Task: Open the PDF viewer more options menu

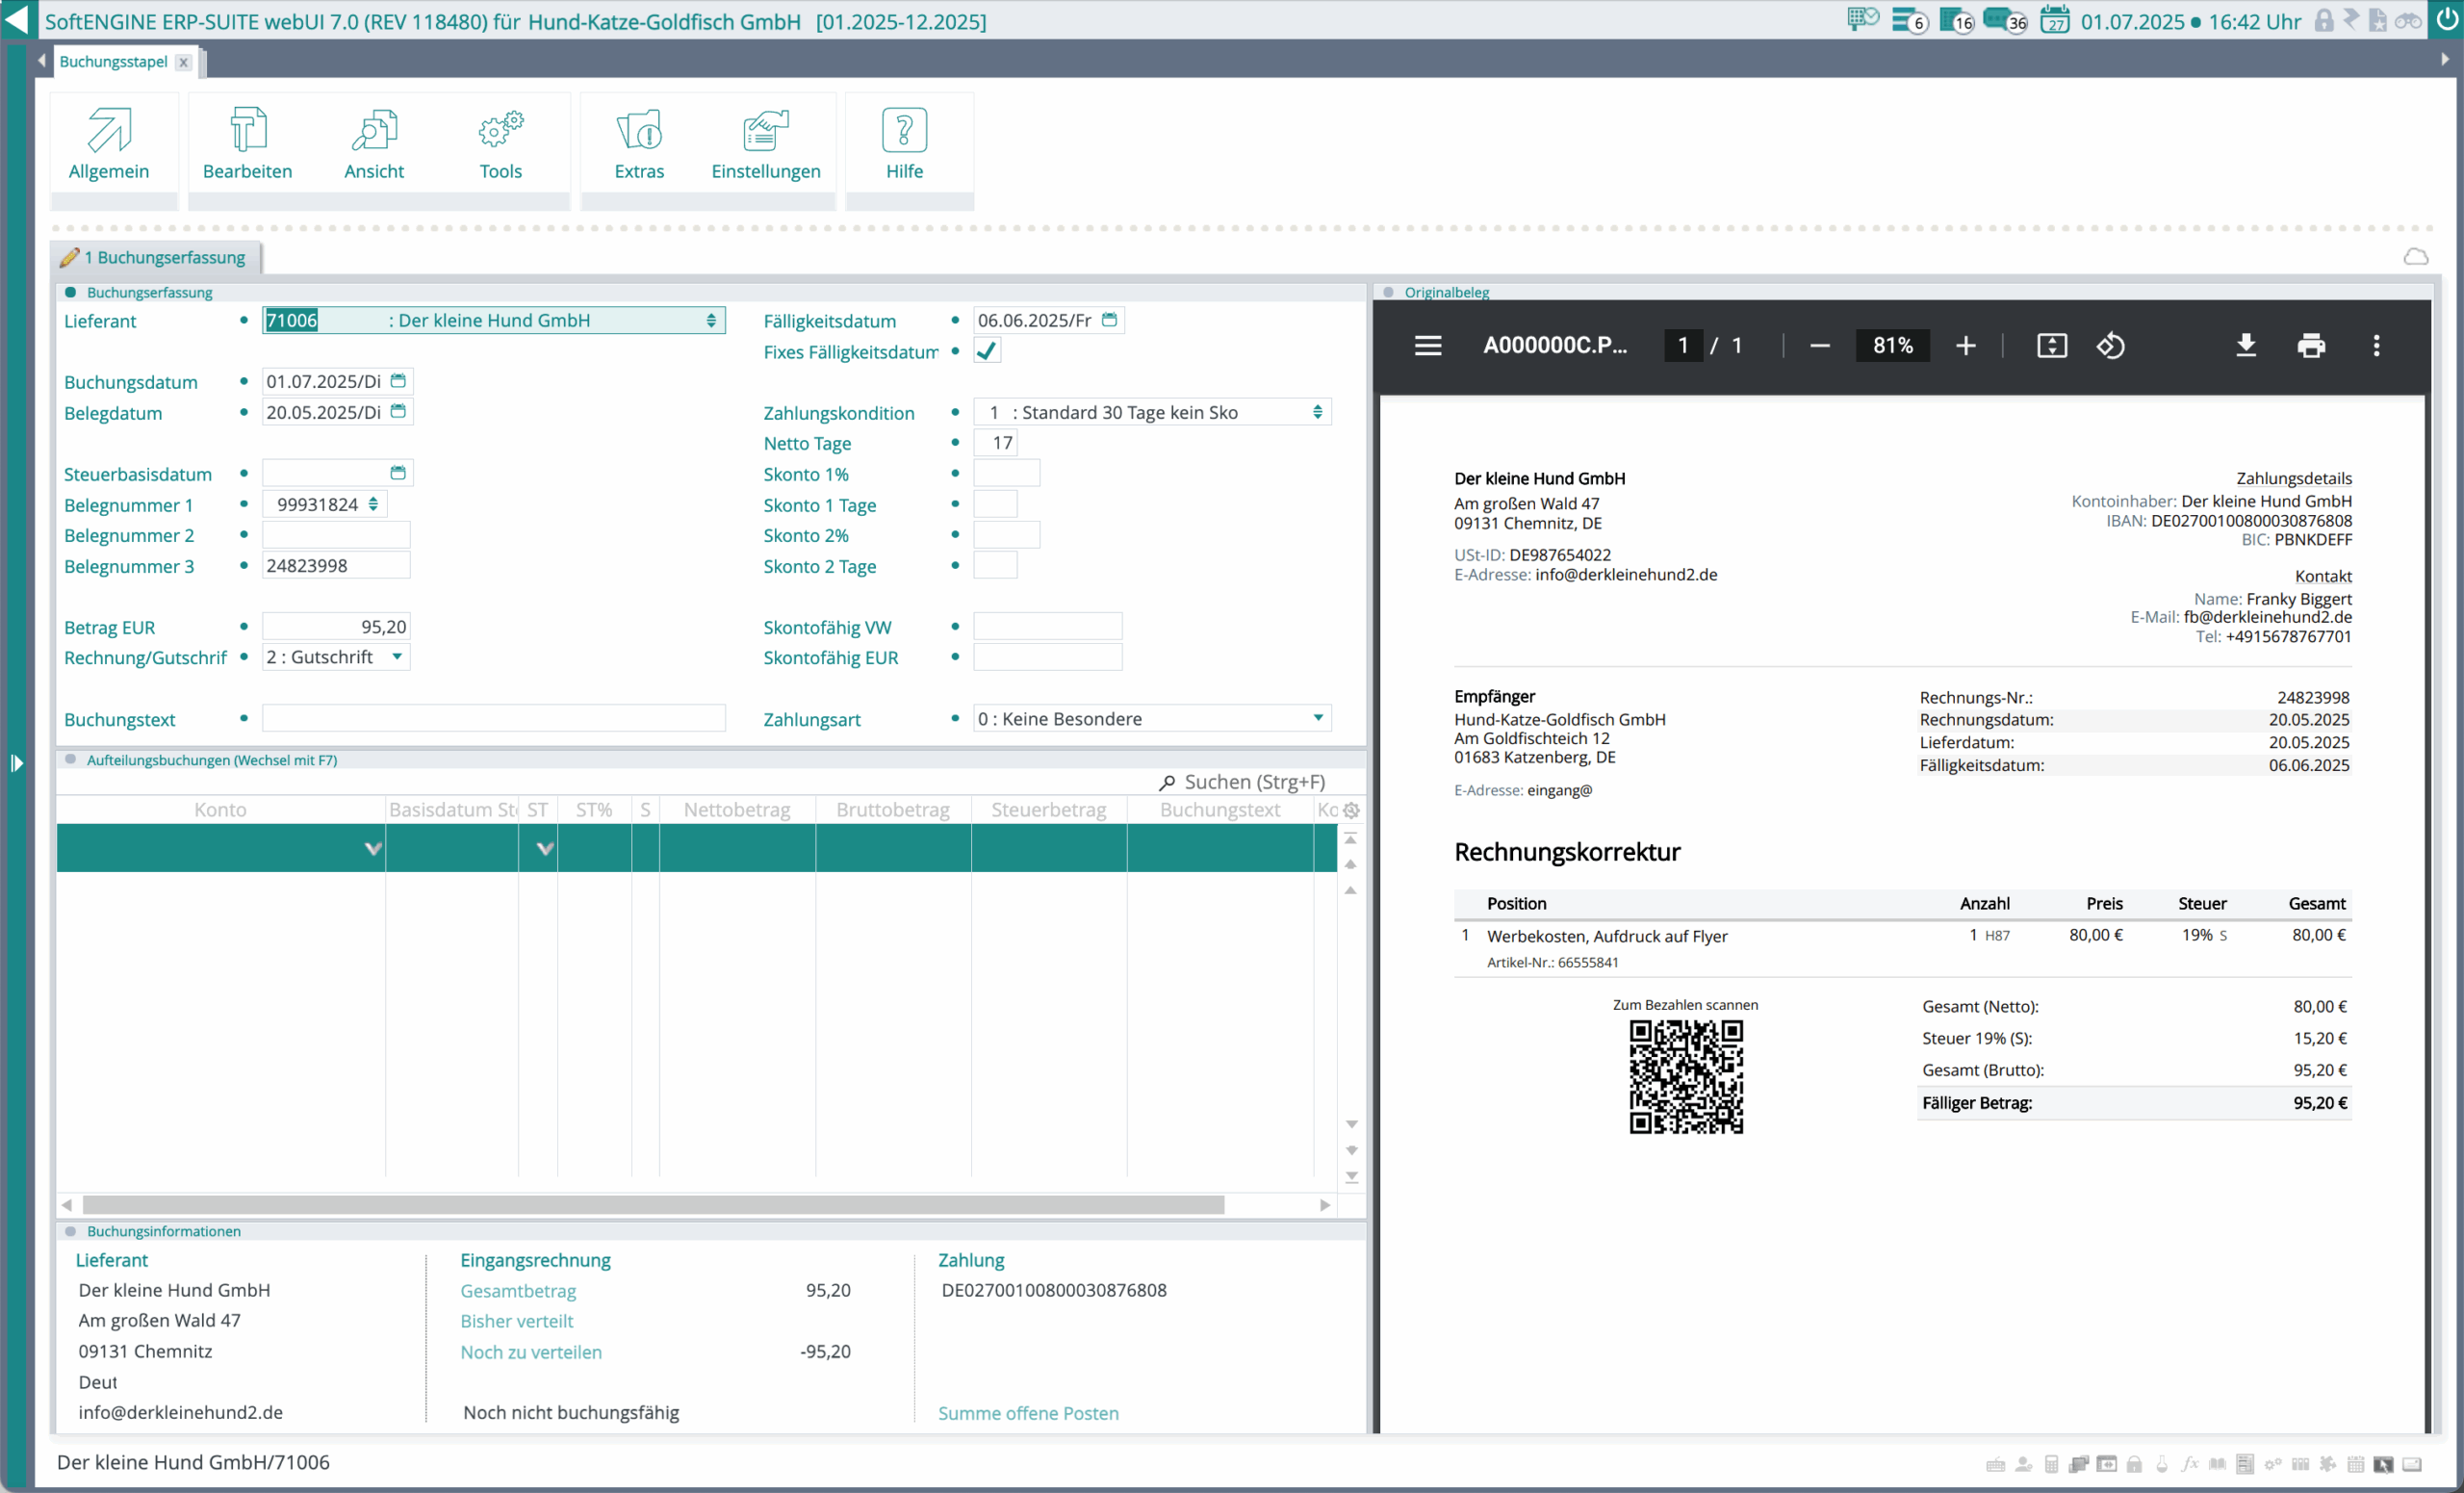Action: [2377, 346]
